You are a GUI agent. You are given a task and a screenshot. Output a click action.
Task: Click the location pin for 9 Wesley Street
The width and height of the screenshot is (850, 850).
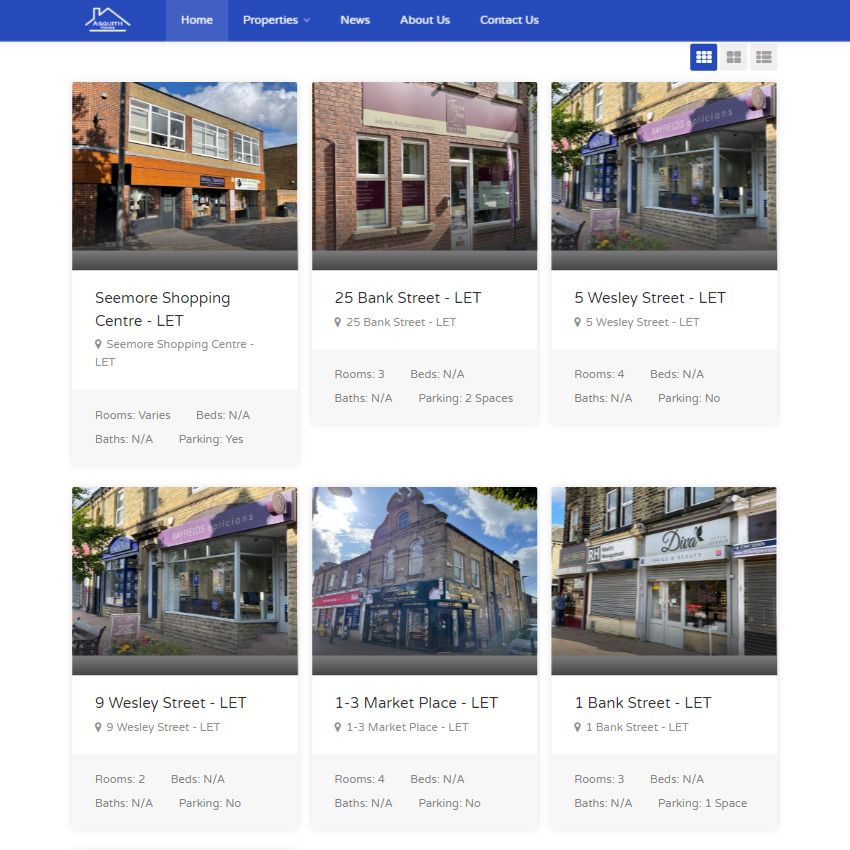coord(98,727)
